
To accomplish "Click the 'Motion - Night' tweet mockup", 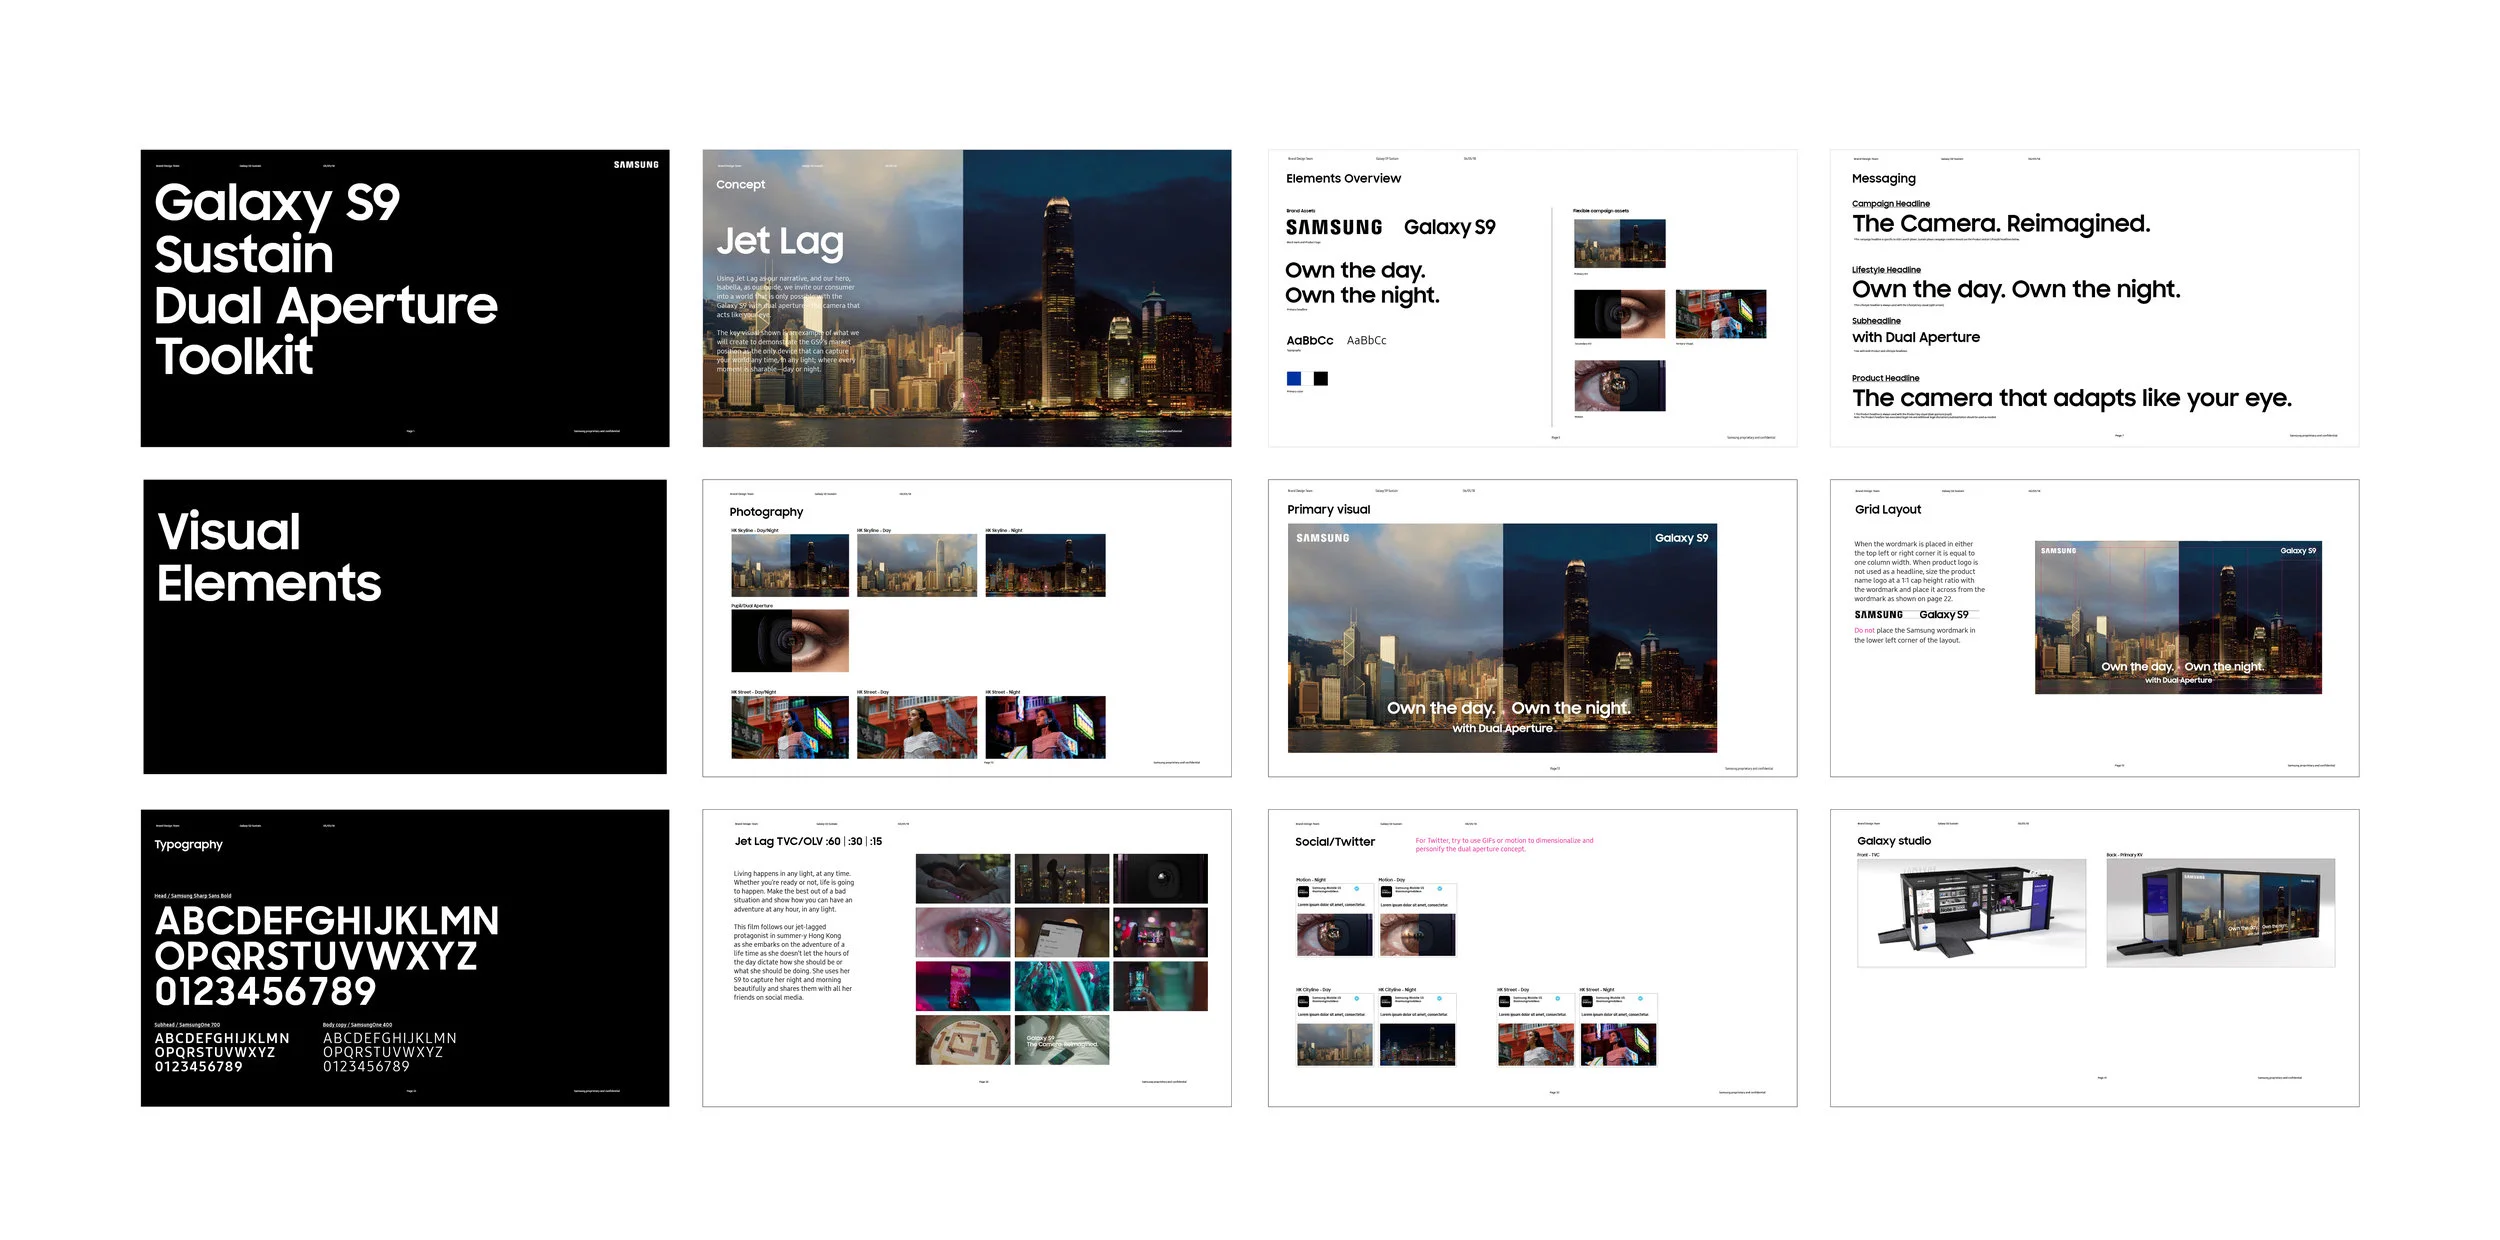I will click(x=1334, y=920).
